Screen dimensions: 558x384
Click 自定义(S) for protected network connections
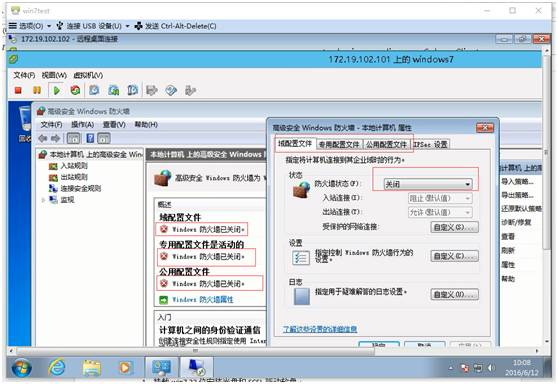[454, 227]
